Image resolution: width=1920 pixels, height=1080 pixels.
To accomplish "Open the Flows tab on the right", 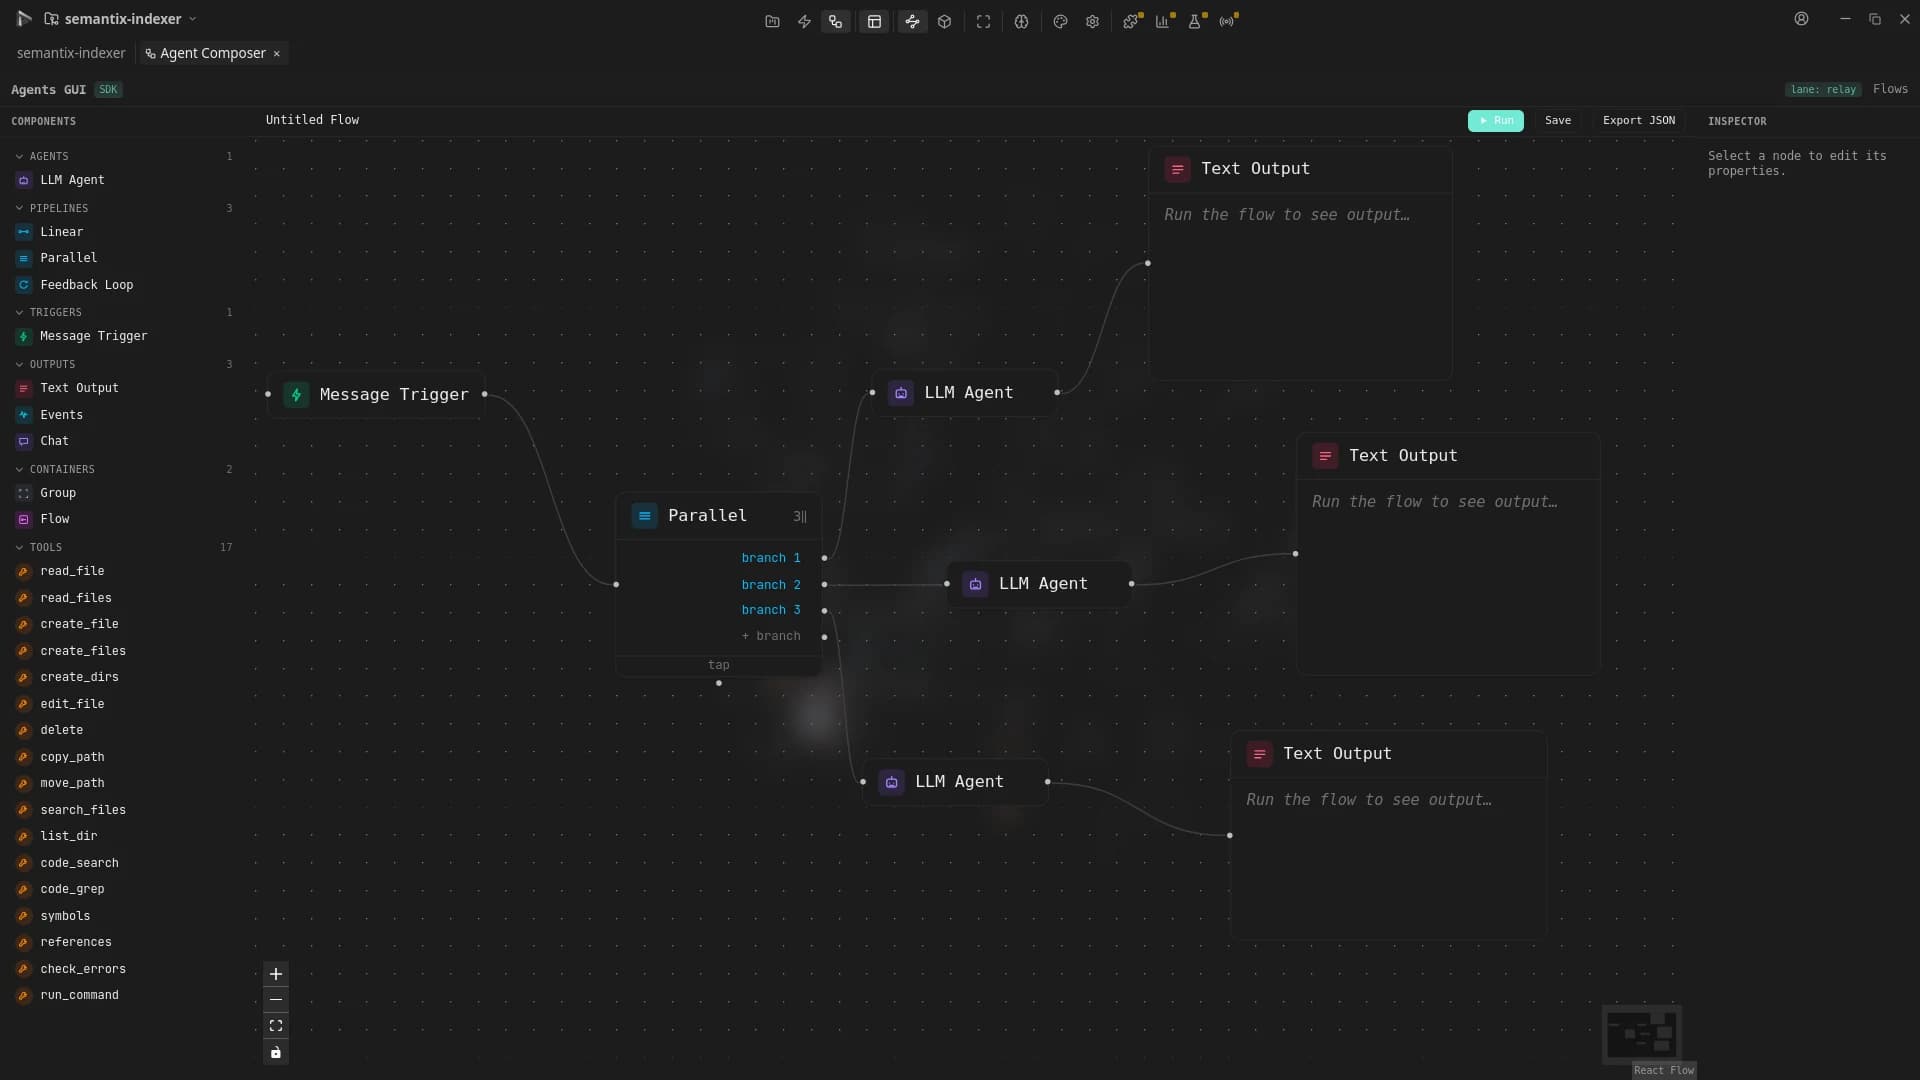I will coord(1890,89).
